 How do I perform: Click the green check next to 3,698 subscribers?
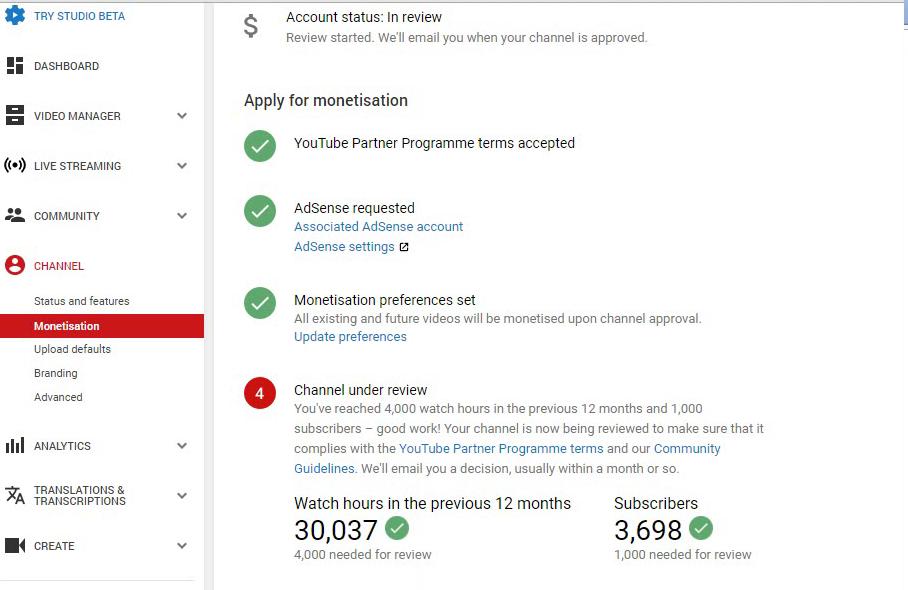click(x=701, y=528)
